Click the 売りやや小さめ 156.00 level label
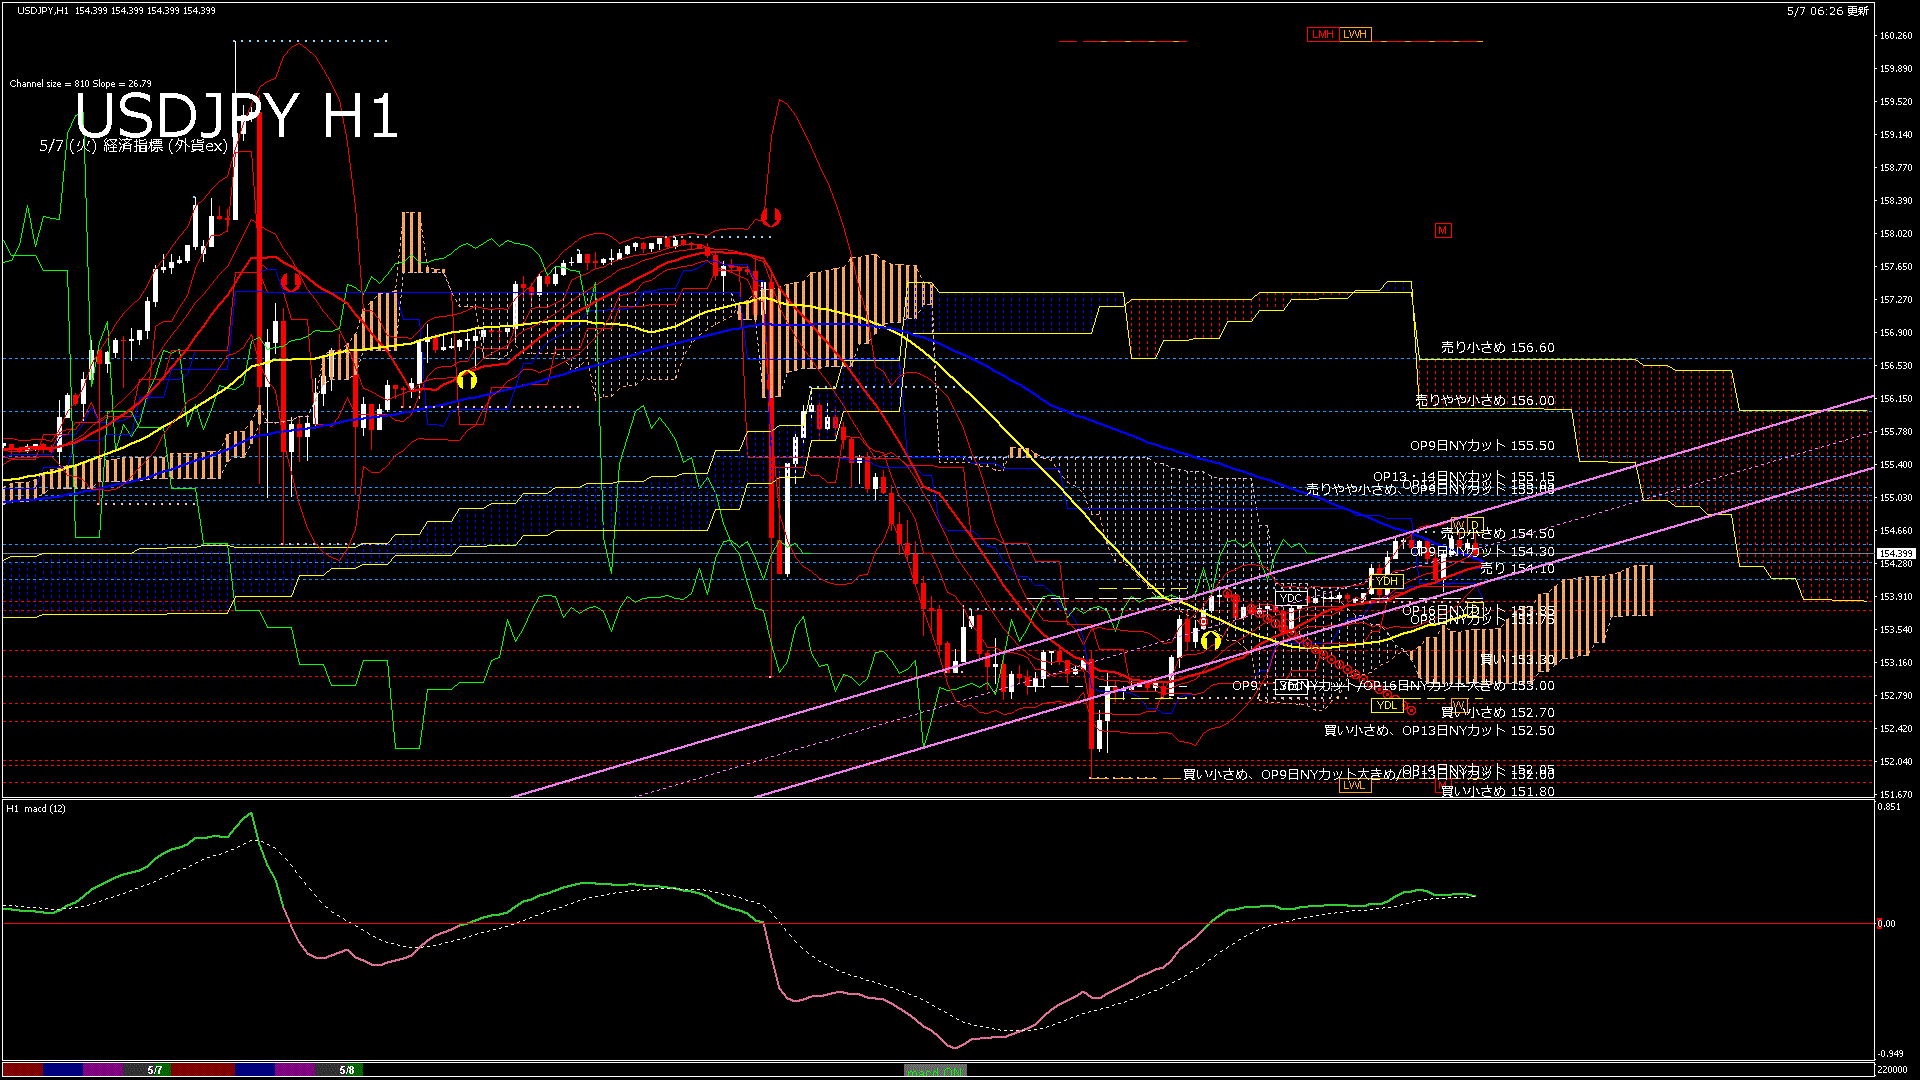This screenshot has height=1080, width=1920. coord(1485,400)
